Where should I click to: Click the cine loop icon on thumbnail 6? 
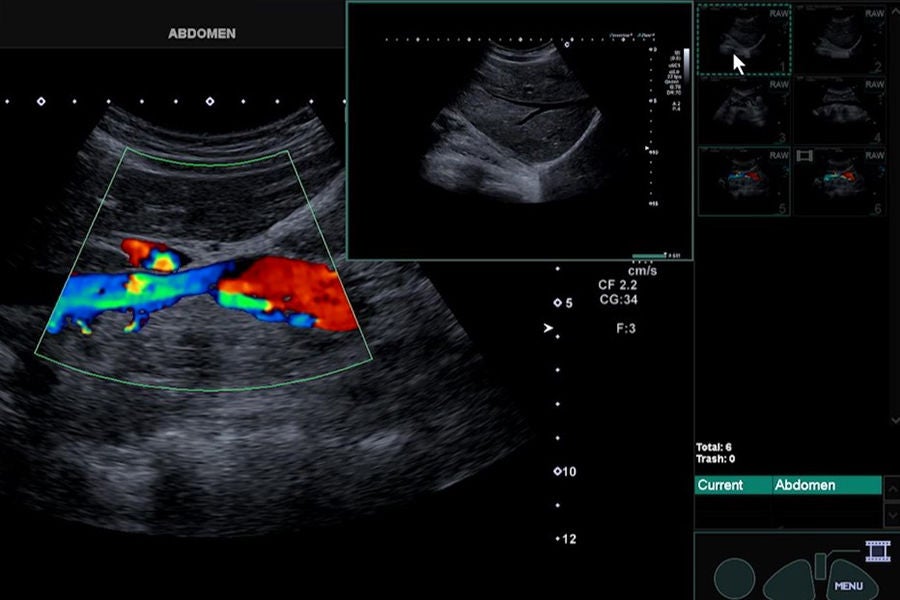tap(805, 156)
